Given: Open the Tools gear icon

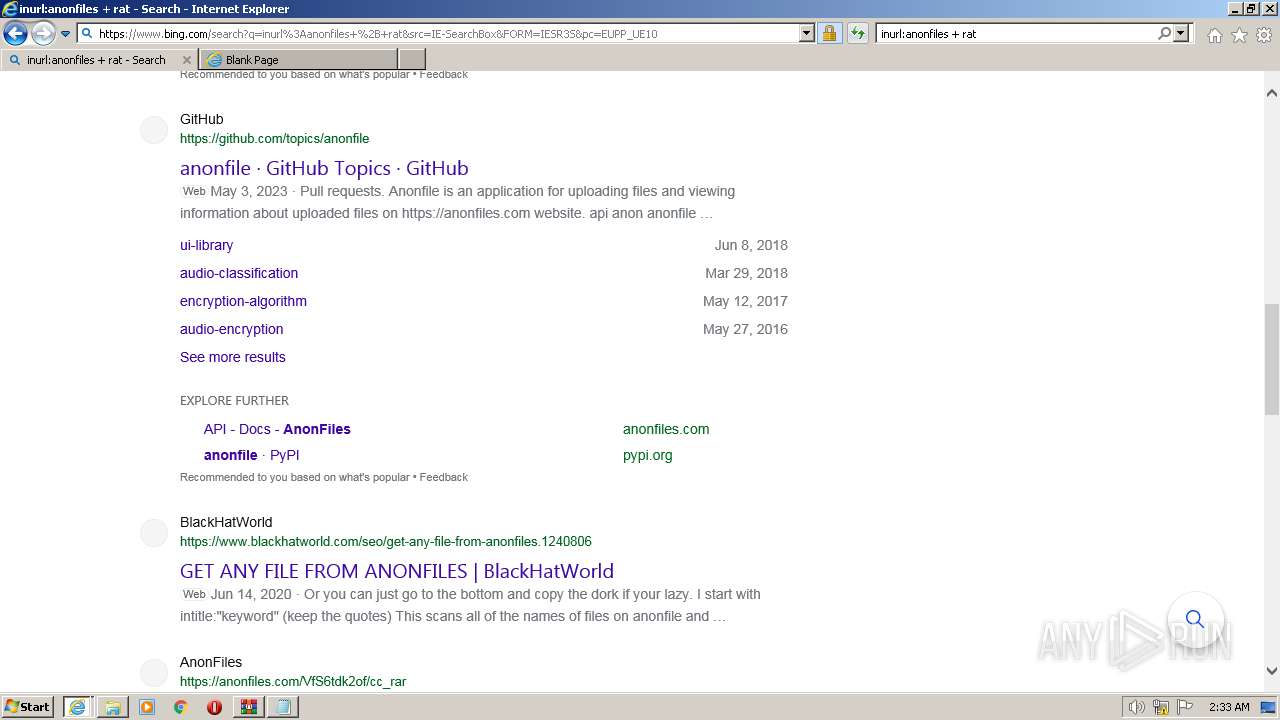Looking at the screenshot, I should click(1264, 35).
